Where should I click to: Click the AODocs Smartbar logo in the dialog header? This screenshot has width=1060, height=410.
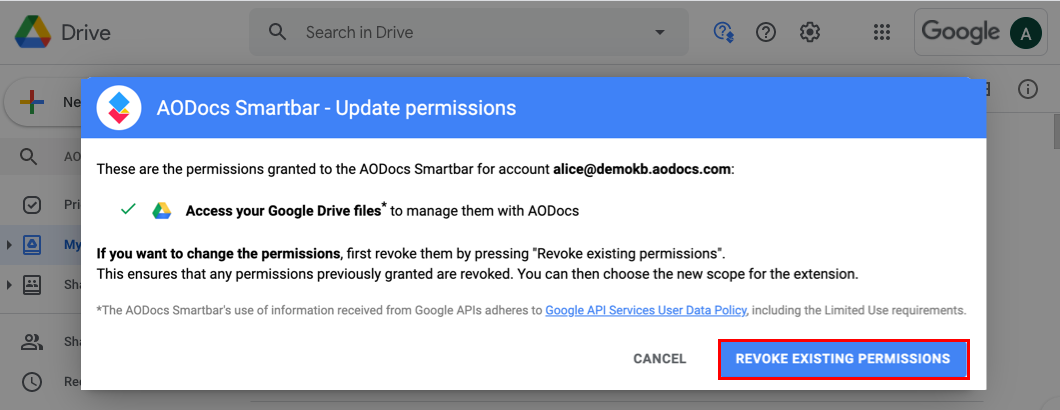(118, 108)
